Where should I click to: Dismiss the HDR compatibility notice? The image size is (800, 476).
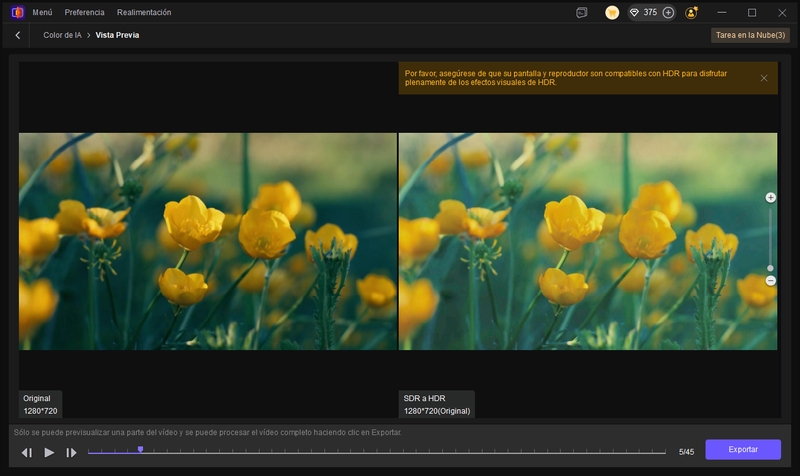pyautogui.click(x=764, y=78)
